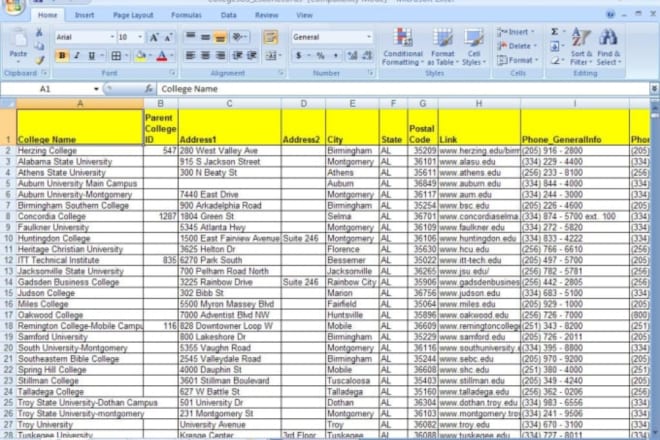660x440 pixels.
Task: Click the Fill down arrow icon
Action: click(x=555, y=46)
